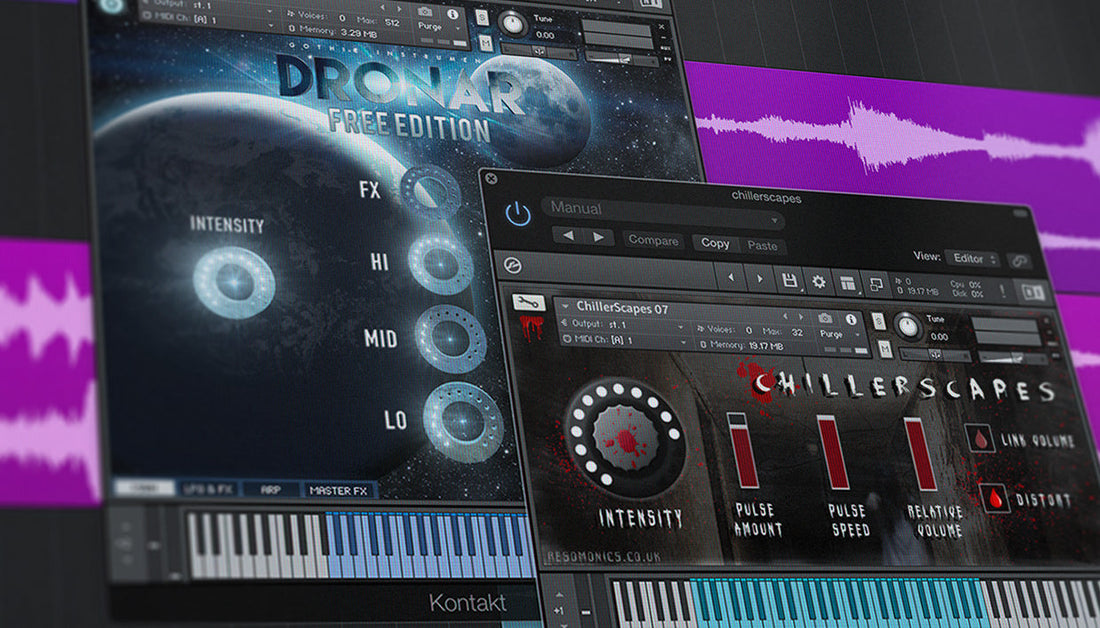
Task: Click the Copy button
Action: click(x=715, y=243)
